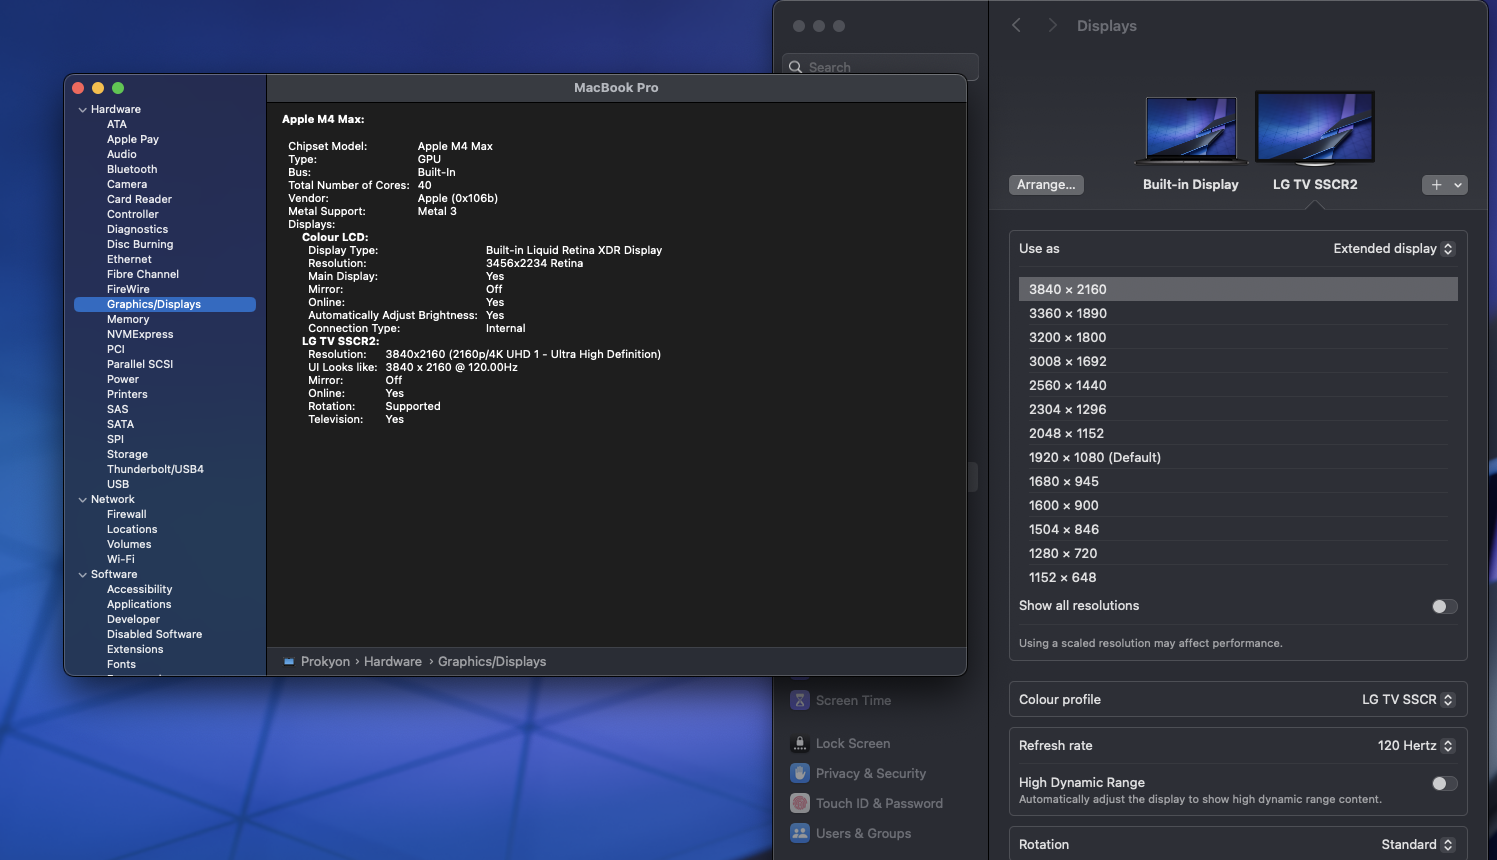The width and height of the screenshot is (1497, 860).
Task: Select ATA in the Hardware tree
Action: (117, 124)
